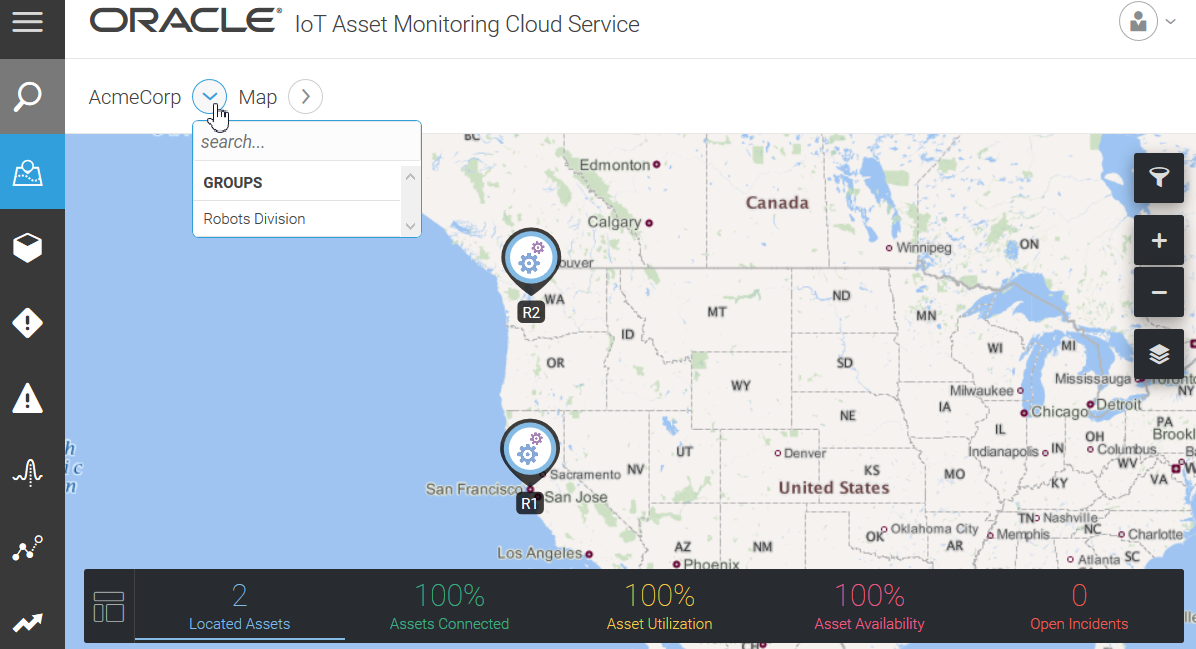1196x649 pixels.
Task: Click the search field in groups dropdown
Action: (x=307, y=142)
